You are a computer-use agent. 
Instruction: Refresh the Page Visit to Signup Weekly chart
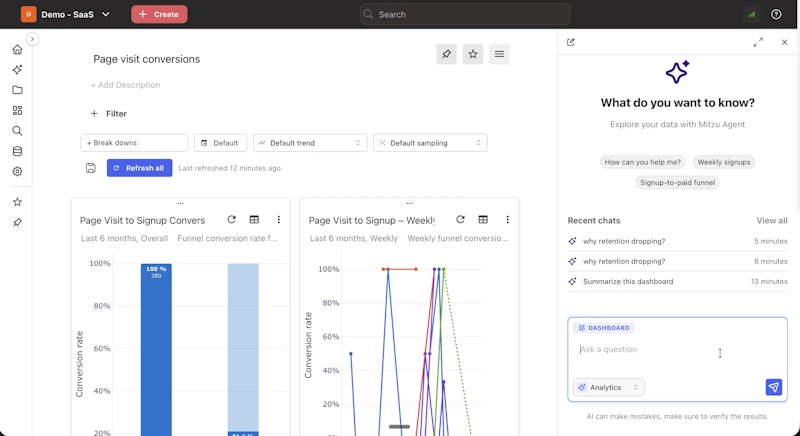pos(460,219)
